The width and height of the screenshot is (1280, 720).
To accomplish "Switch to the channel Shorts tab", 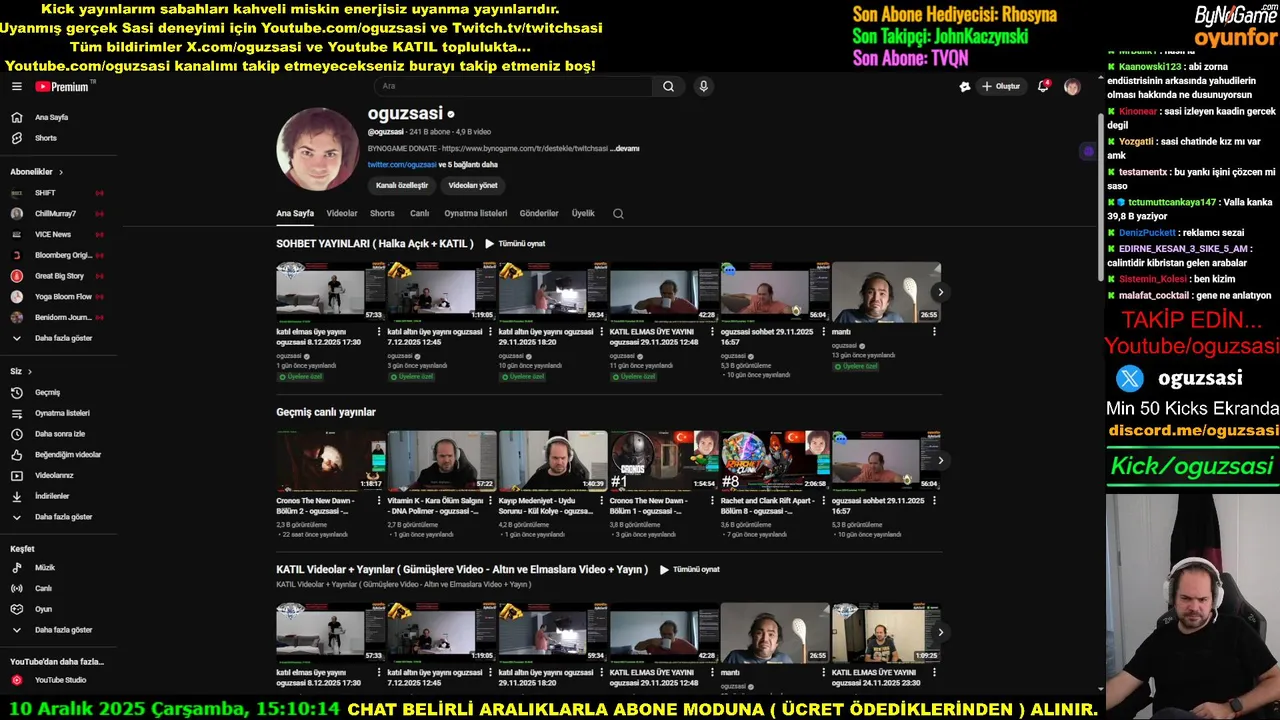I will 382,213.
